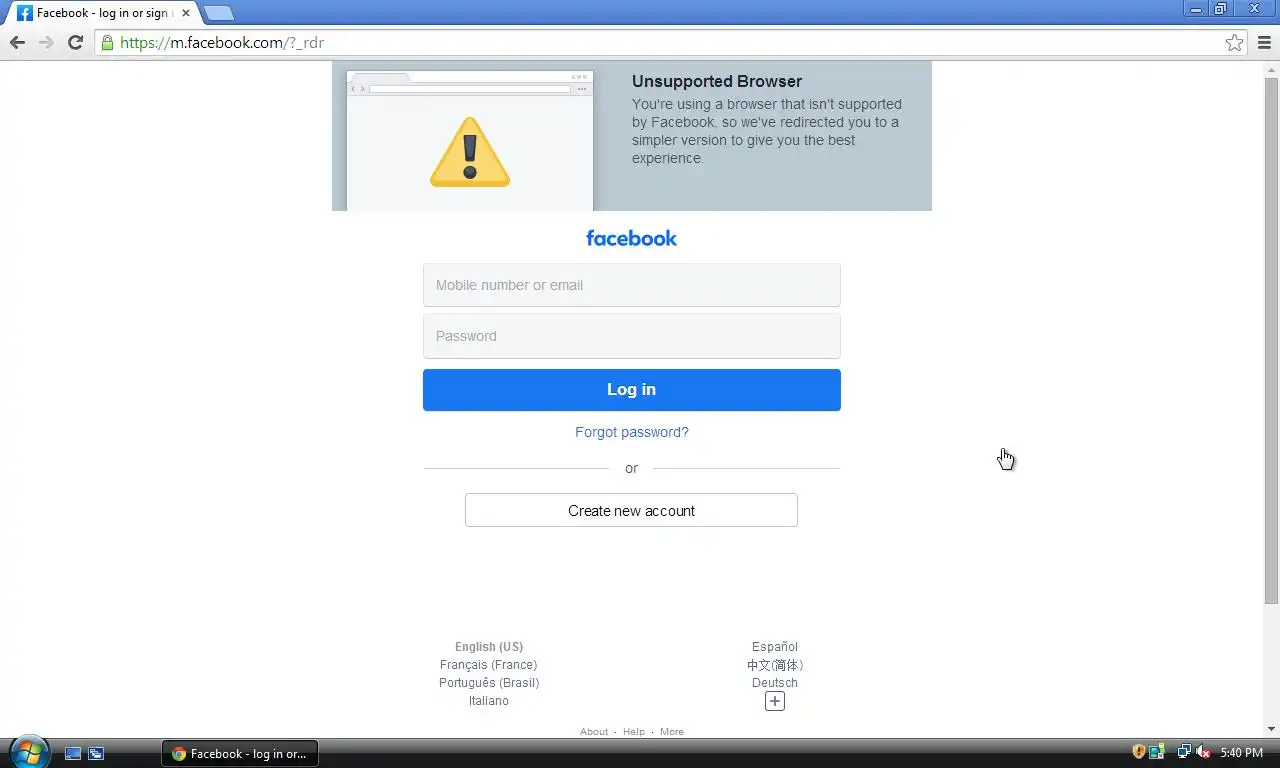Bookmark this page with the star icon
Viewport: 1280px width, 768px height.
pos(1235,42)
